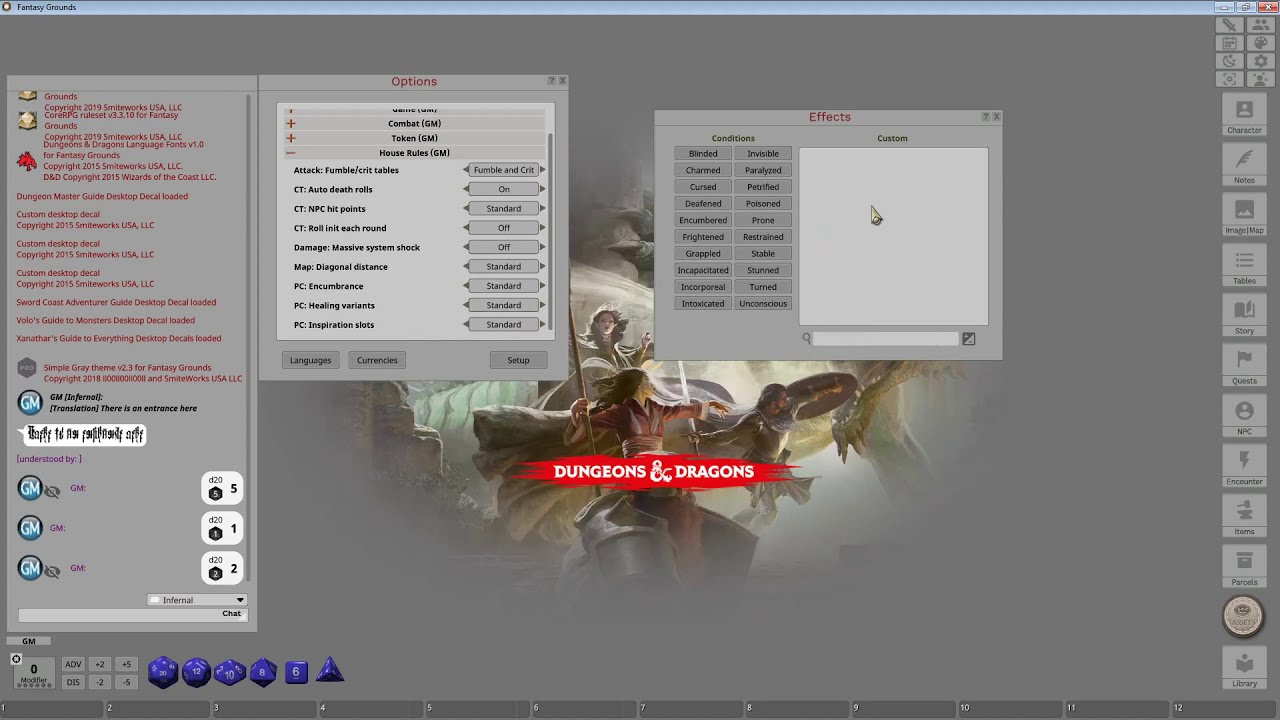
Task: Click the target icon above Modifier box
Action: click(x=16, y=659)
